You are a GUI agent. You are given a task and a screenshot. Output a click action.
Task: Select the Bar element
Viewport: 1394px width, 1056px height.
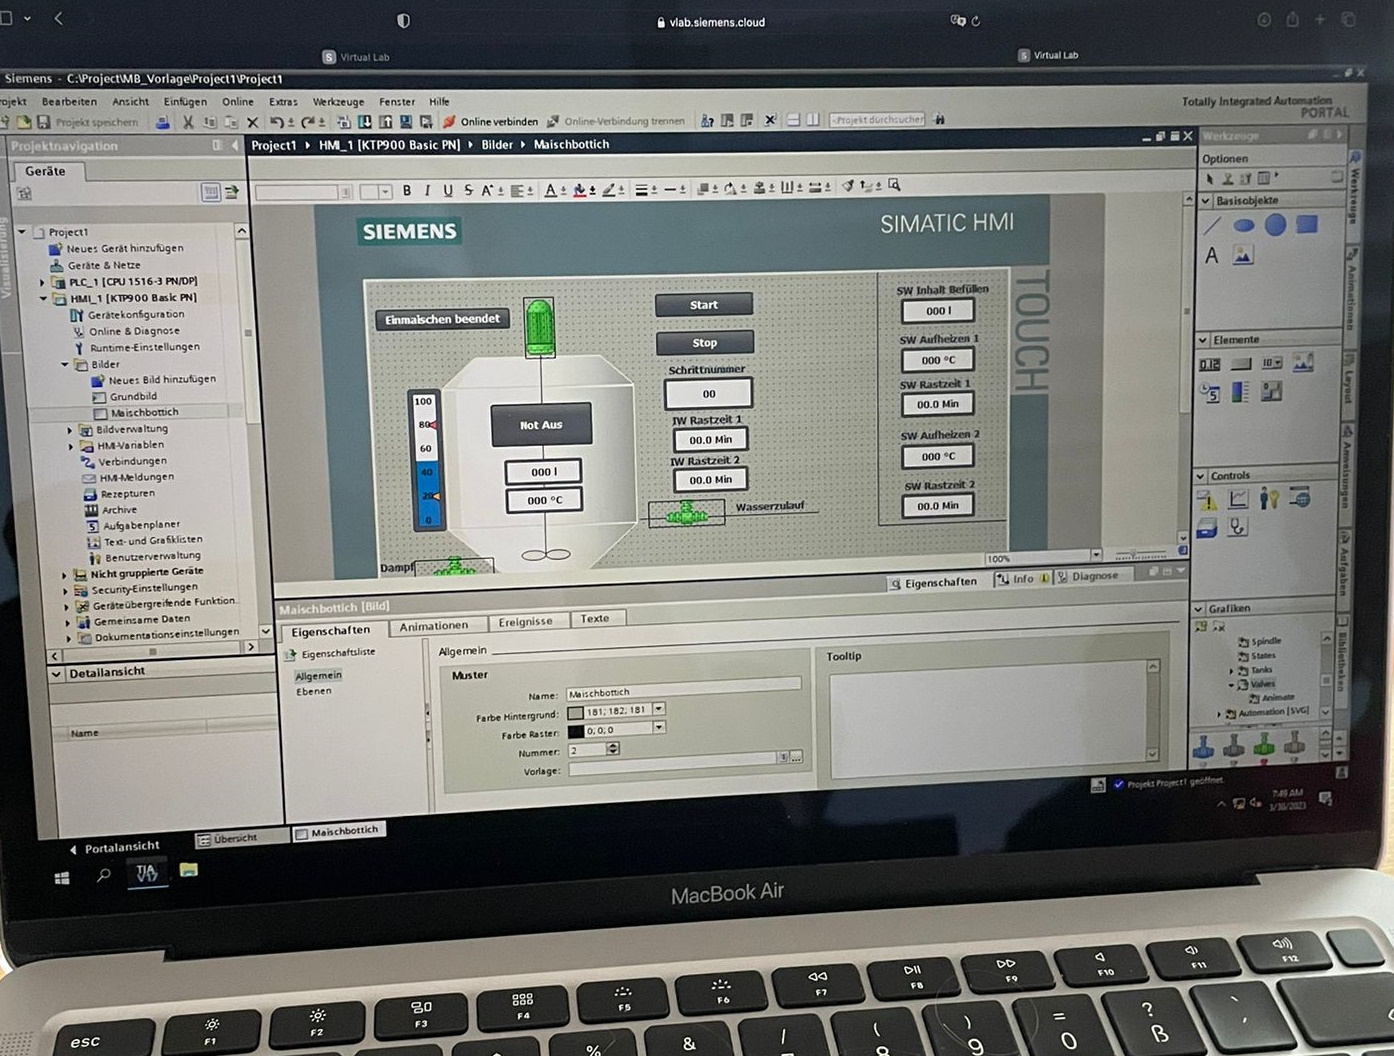point(1240,392)
